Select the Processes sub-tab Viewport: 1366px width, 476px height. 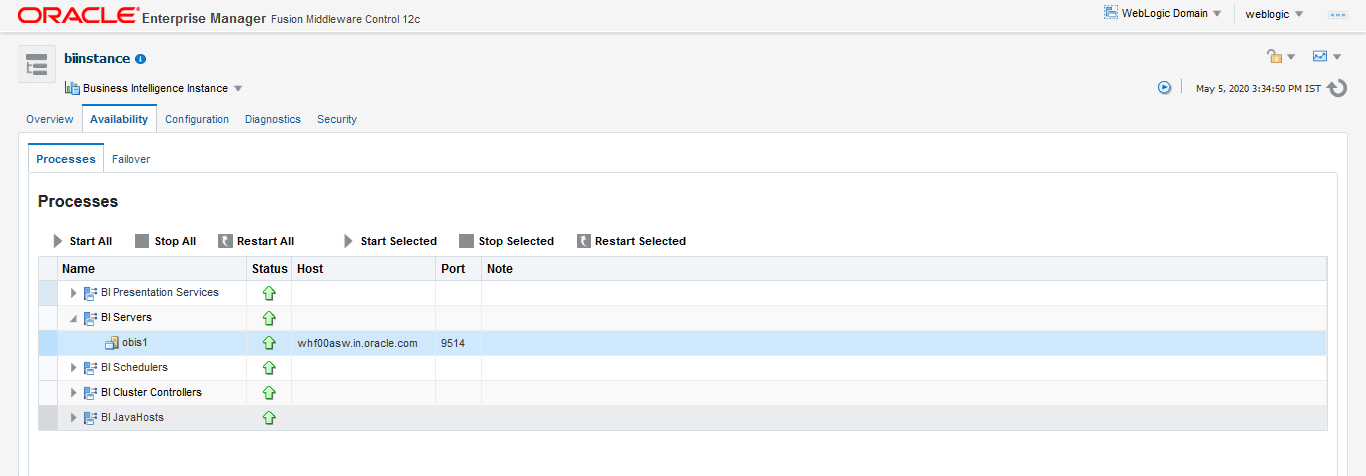[x=66, y=159]
